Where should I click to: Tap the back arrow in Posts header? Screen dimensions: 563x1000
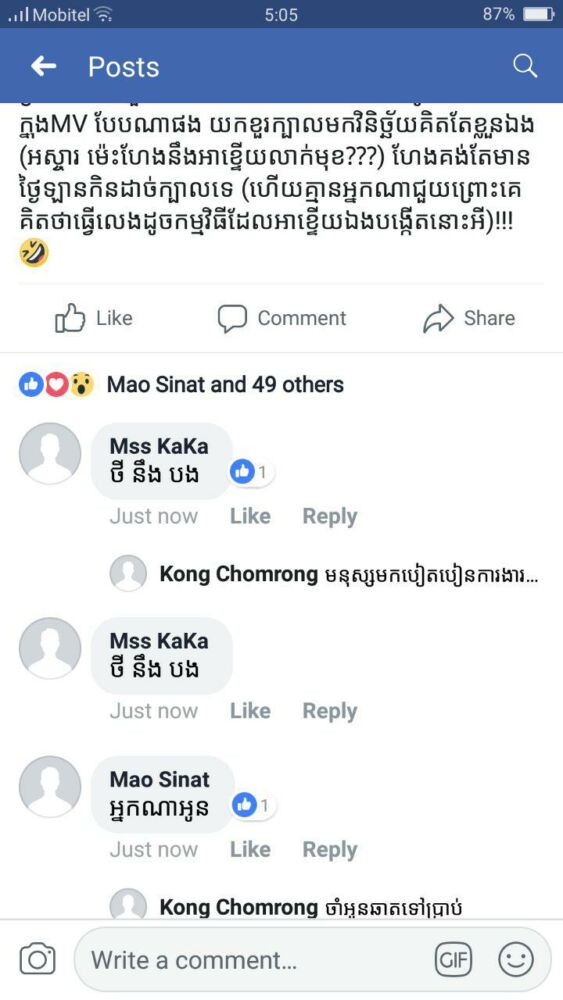pyautogui.click(x=43, y=66)
